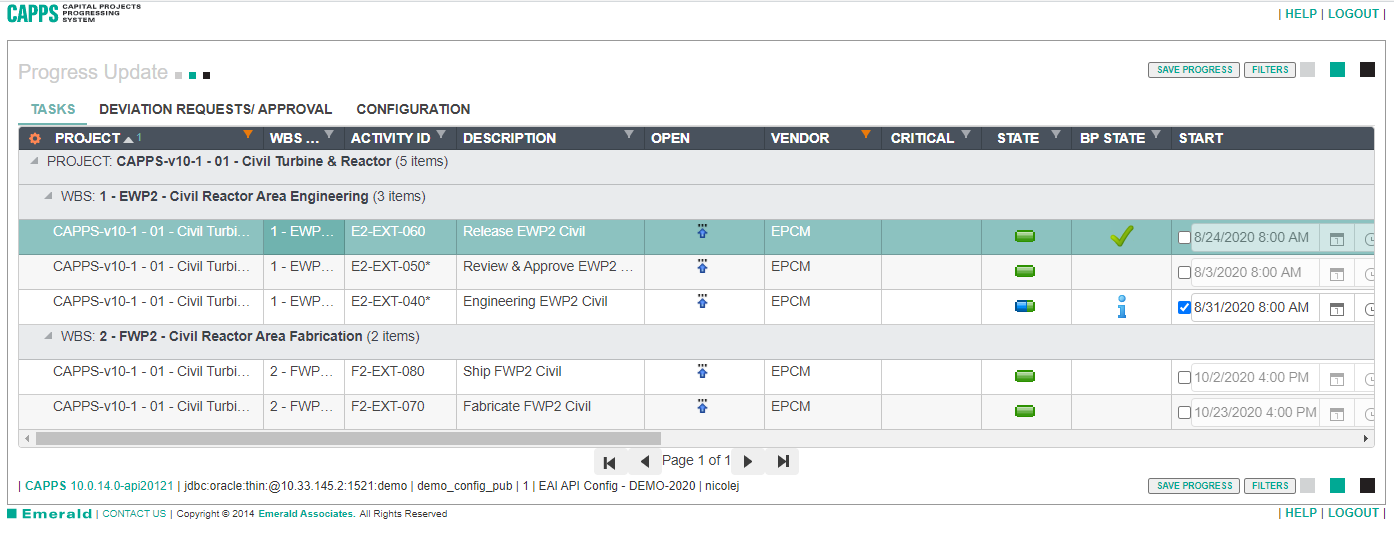The height and width of the screenshot is (558, 1394).
Task: Click state icon for Engineering EWP2 Civil
Action: click(1025, 307)
